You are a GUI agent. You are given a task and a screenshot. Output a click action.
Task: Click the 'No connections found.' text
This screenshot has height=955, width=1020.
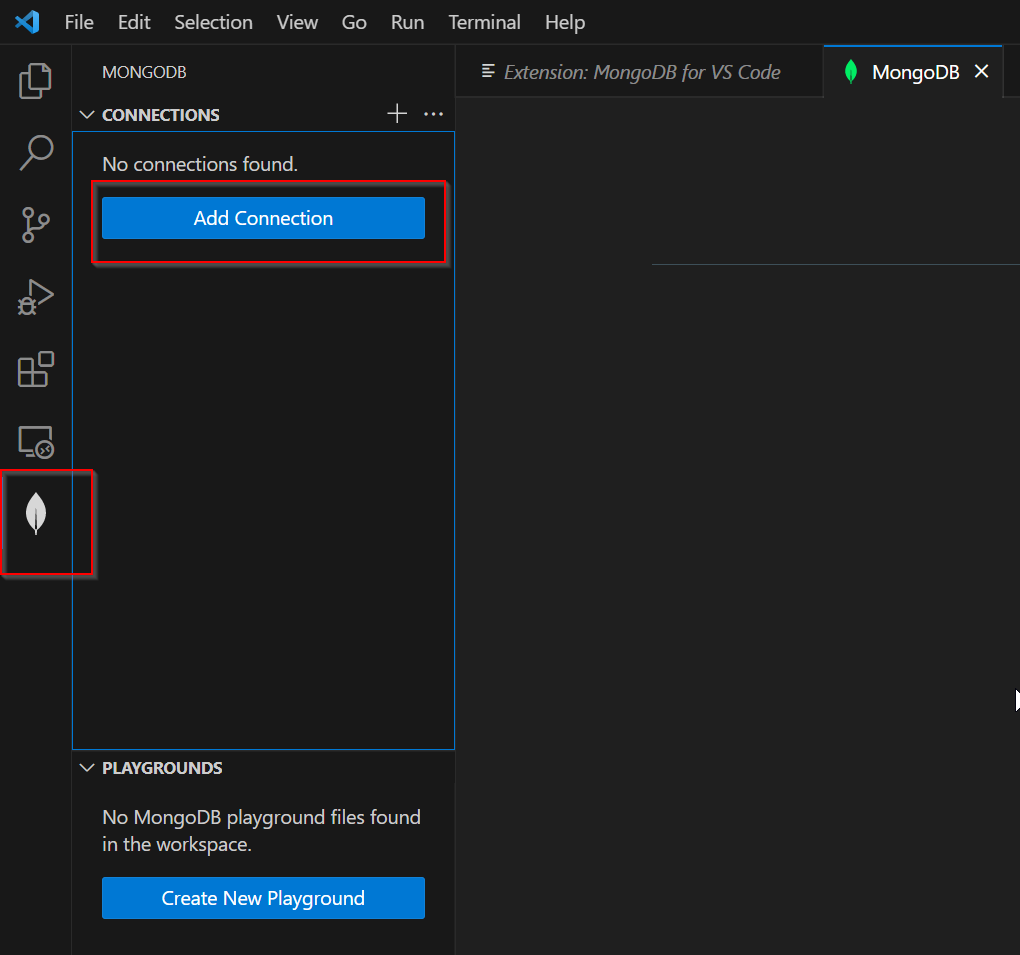coord(200,164)
